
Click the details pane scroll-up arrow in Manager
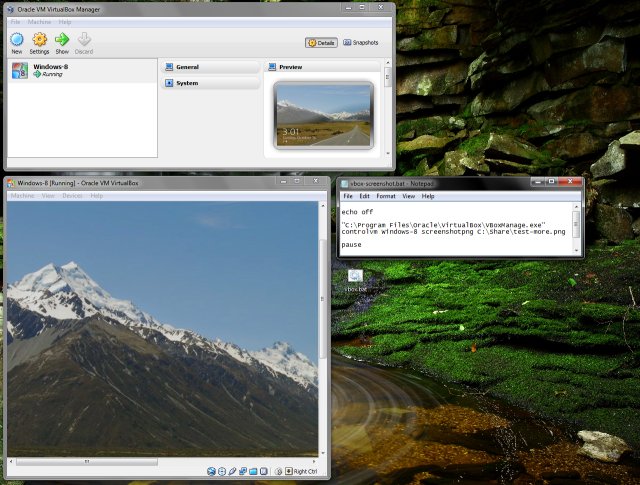[388, 63]
